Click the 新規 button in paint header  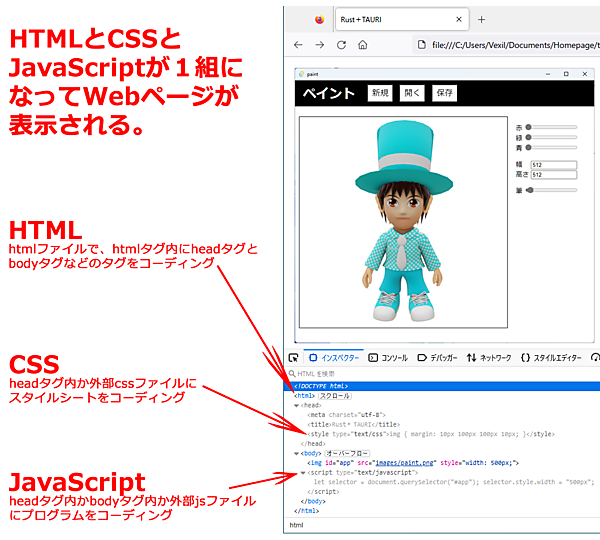coord(380,93)
